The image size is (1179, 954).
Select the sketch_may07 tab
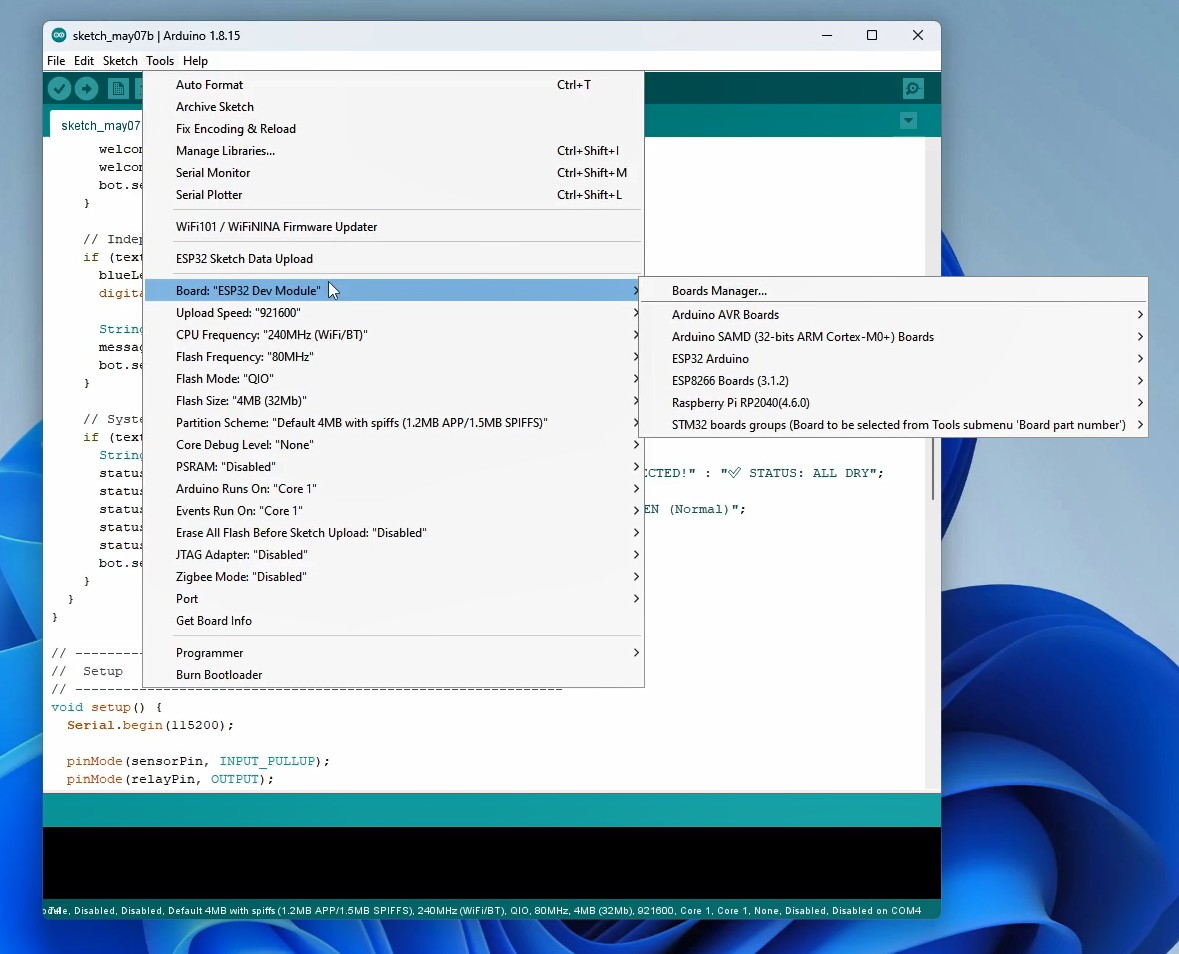(96, 125)
